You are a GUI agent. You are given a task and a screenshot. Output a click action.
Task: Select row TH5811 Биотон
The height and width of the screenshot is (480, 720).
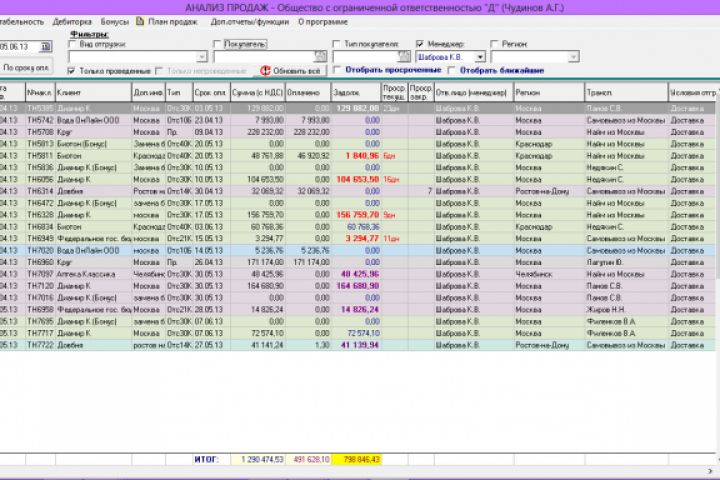(357, 156)
